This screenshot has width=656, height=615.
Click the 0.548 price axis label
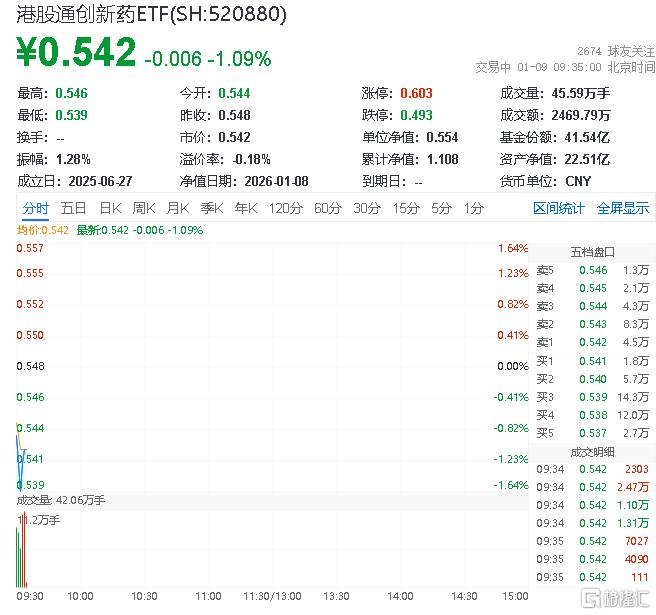30,366
